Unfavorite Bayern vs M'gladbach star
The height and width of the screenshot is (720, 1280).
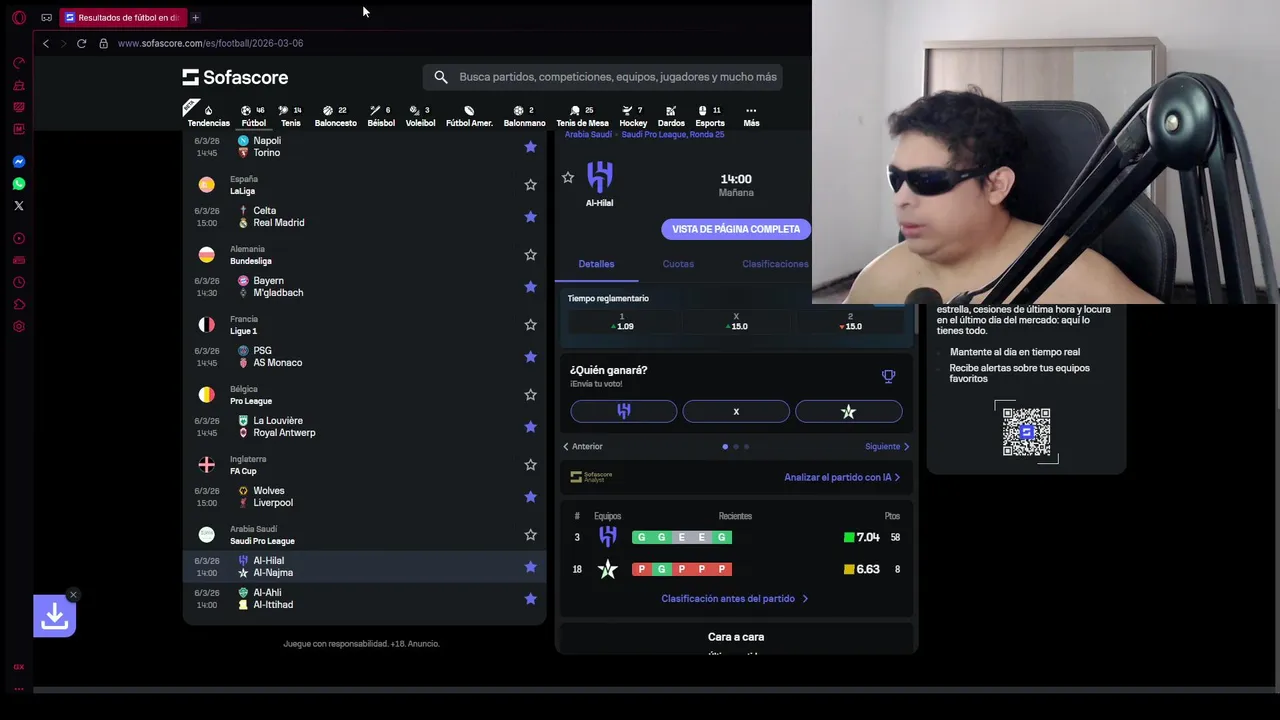(531, 287)
